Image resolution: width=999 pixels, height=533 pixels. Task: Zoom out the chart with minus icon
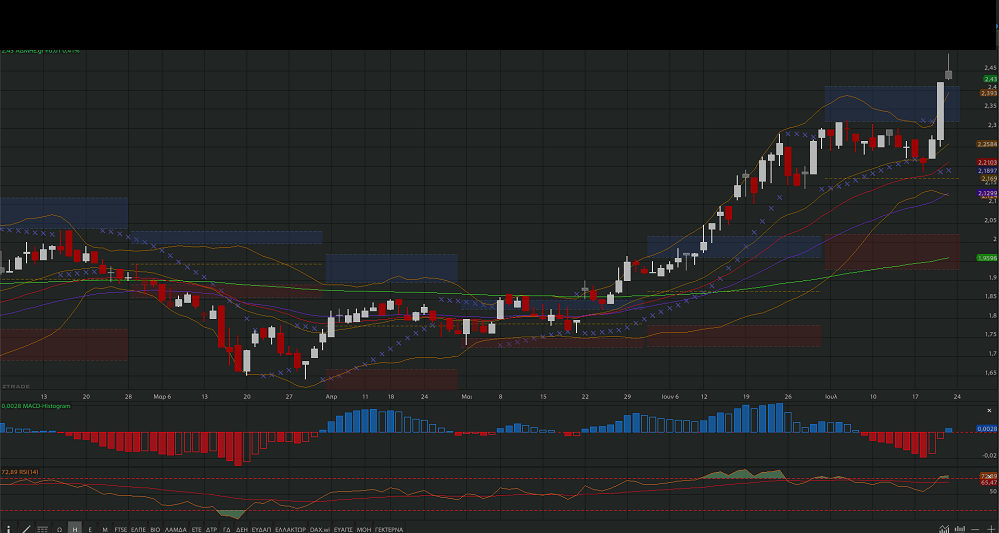coord(975,529)
